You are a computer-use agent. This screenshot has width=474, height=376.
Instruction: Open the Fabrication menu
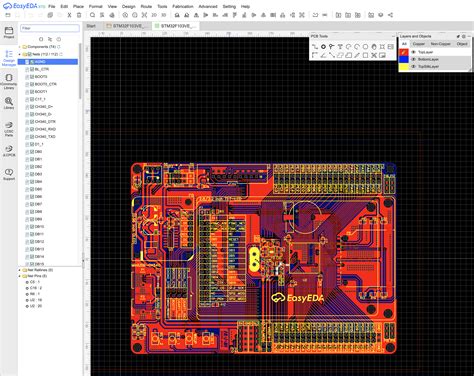click(x=183, y=6)
